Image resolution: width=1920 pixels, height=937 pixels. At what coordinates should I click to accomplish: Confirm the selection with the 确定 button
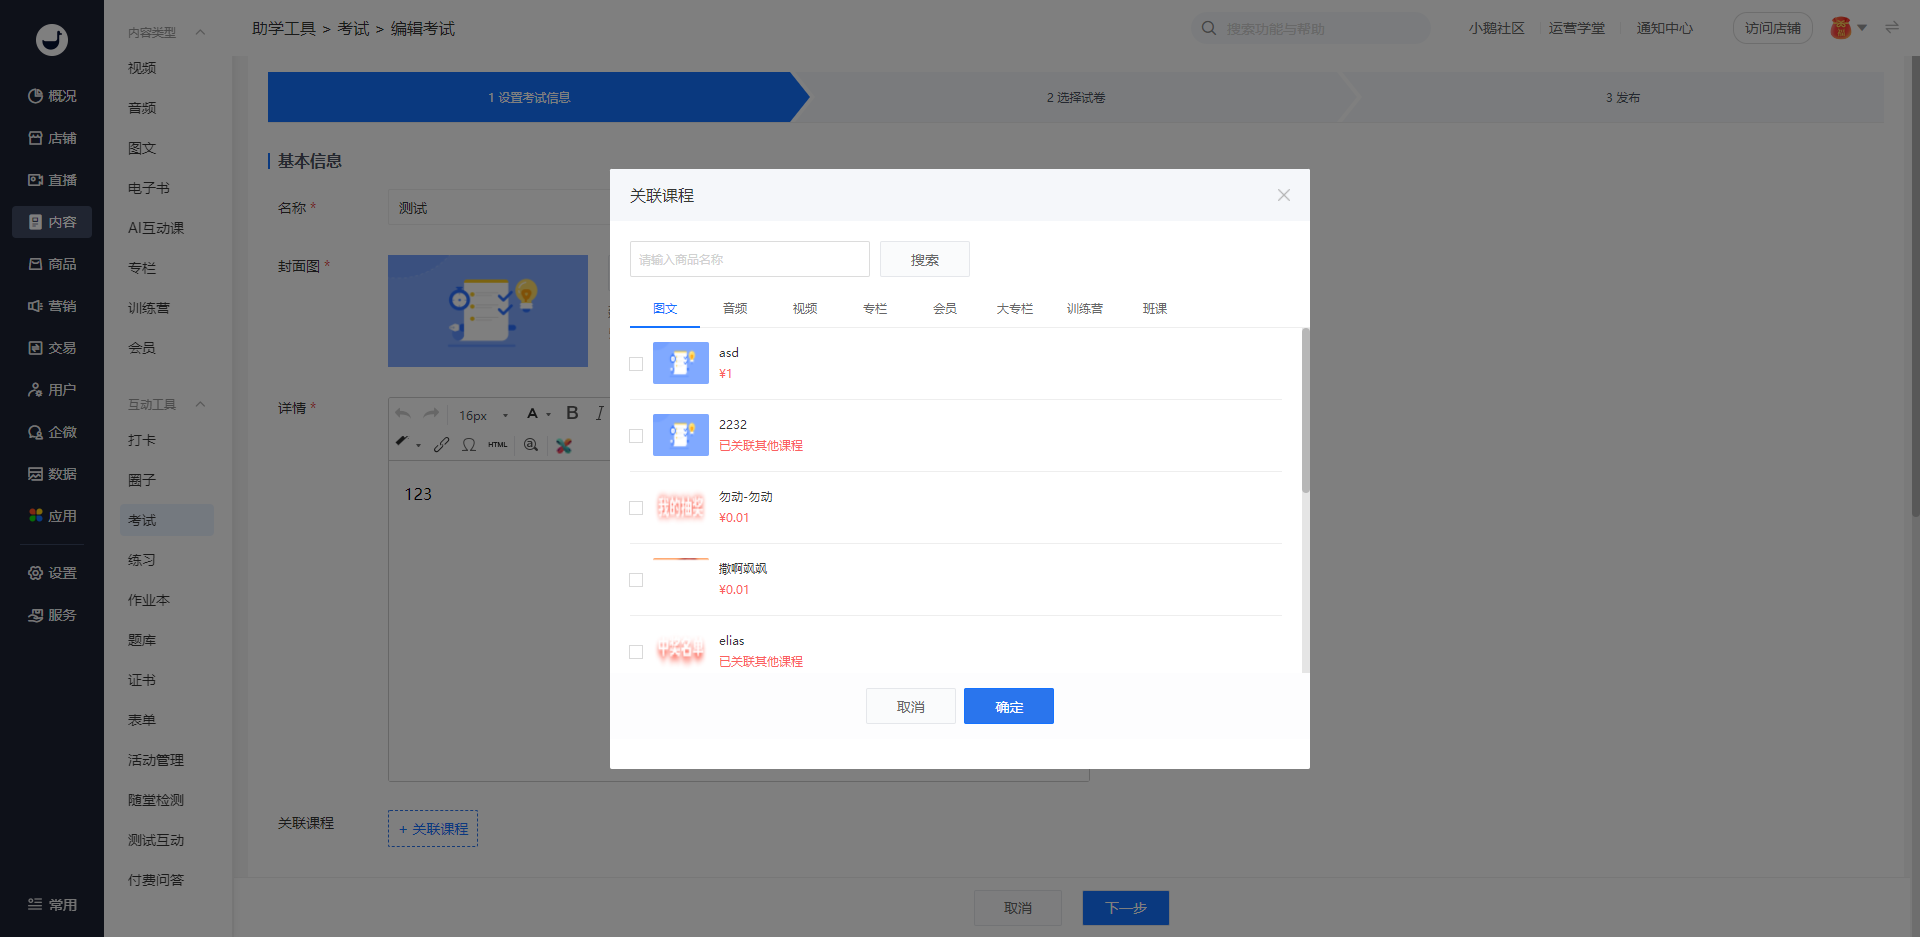(x=1008, y=706)
